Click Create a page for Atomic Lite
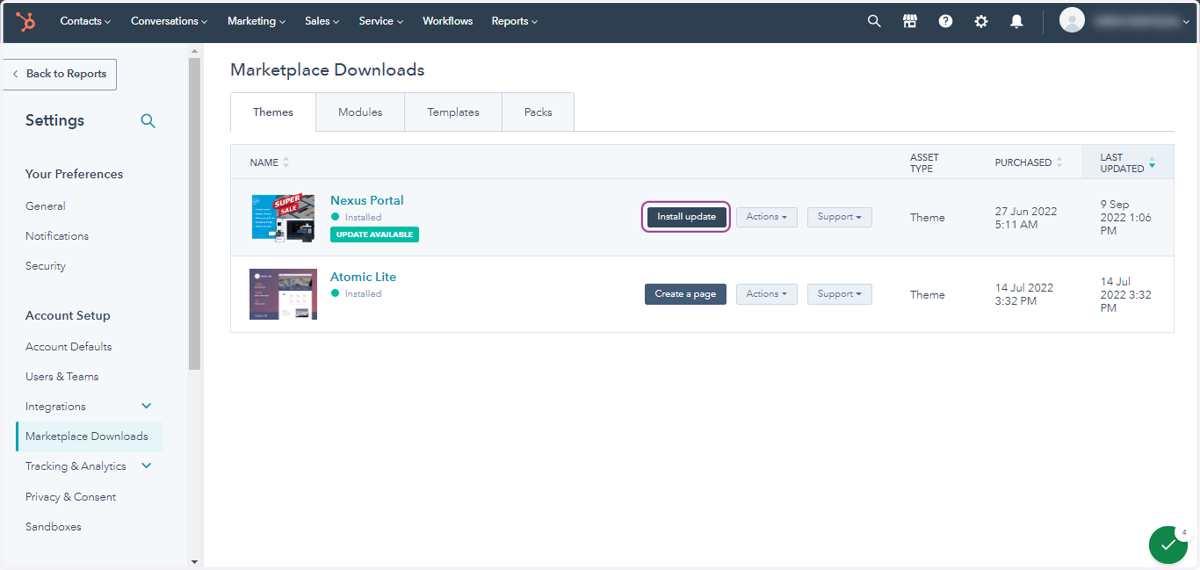Viewport: 1200px width, 570px height. click(x=686, y=294)
